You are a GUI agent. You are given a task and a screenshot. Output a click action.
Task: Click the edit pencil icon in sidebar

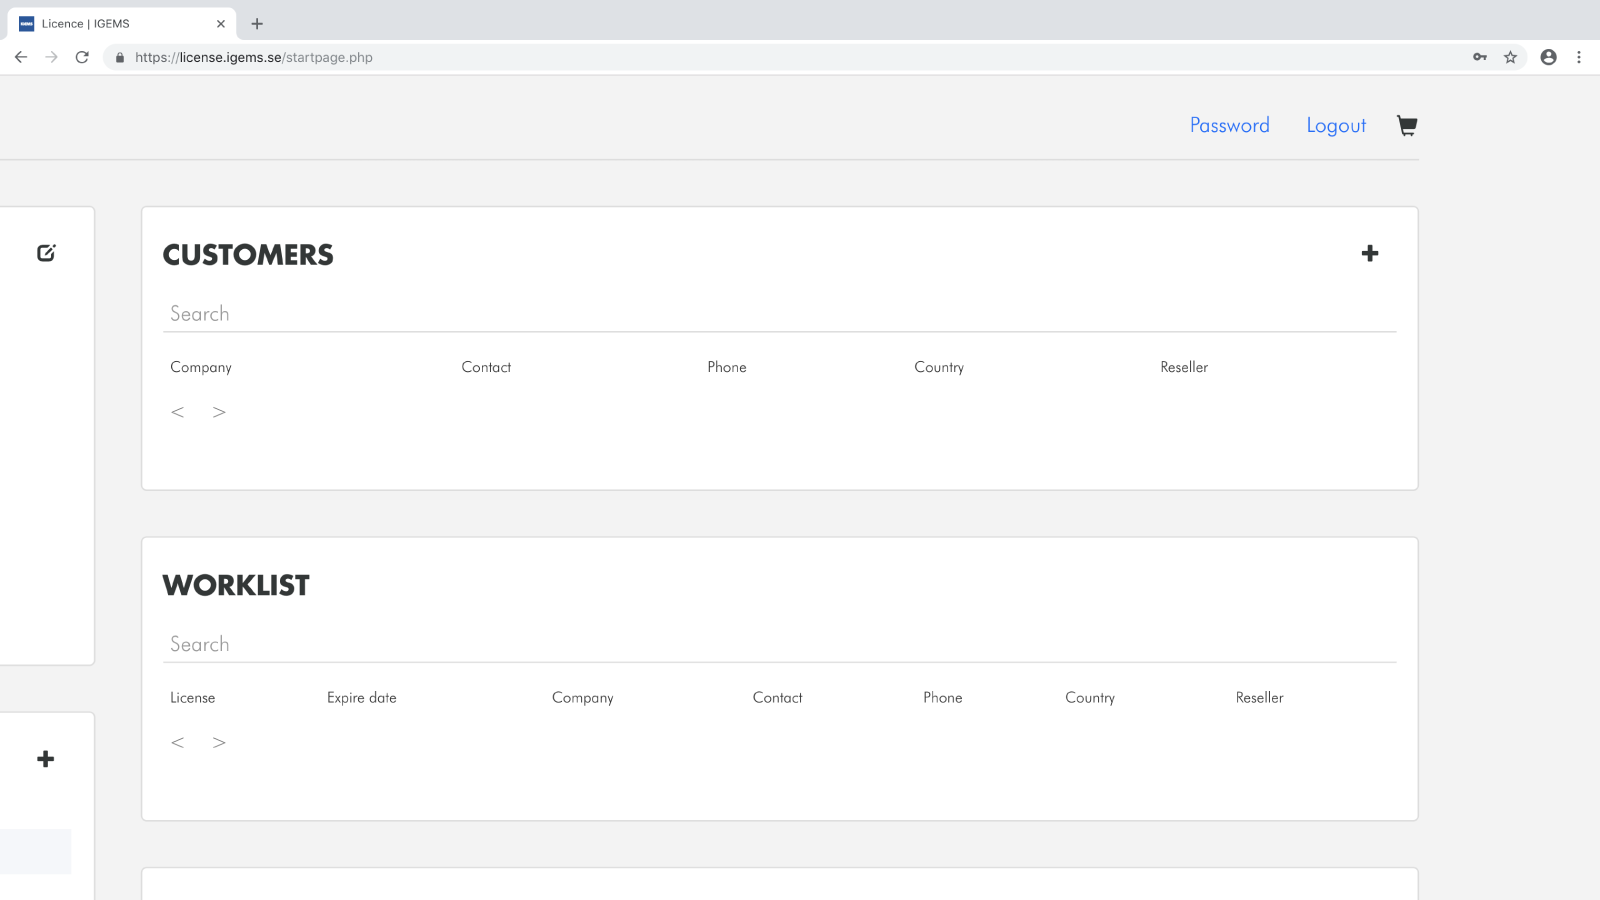(46, 253)
